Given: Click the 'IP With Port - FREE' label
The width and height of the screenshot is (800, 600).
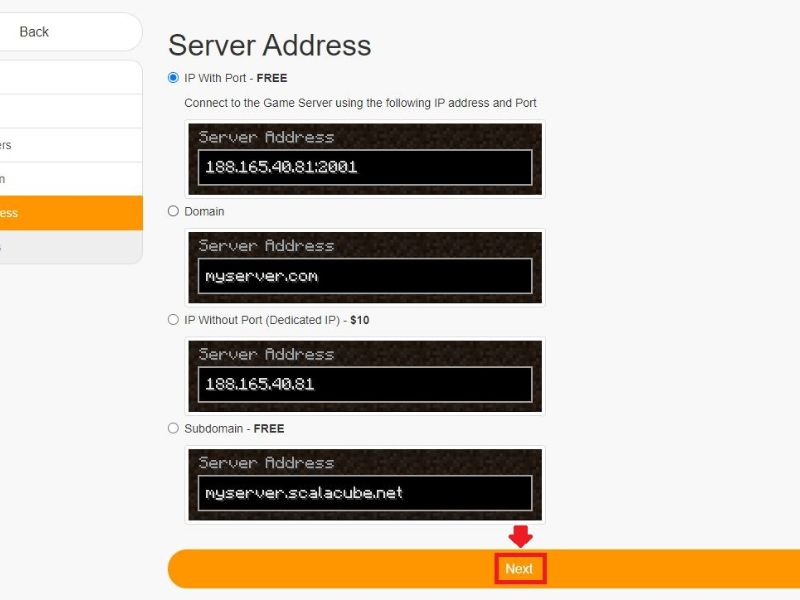Looking at the screenshot, I should (x=236, y=78).
